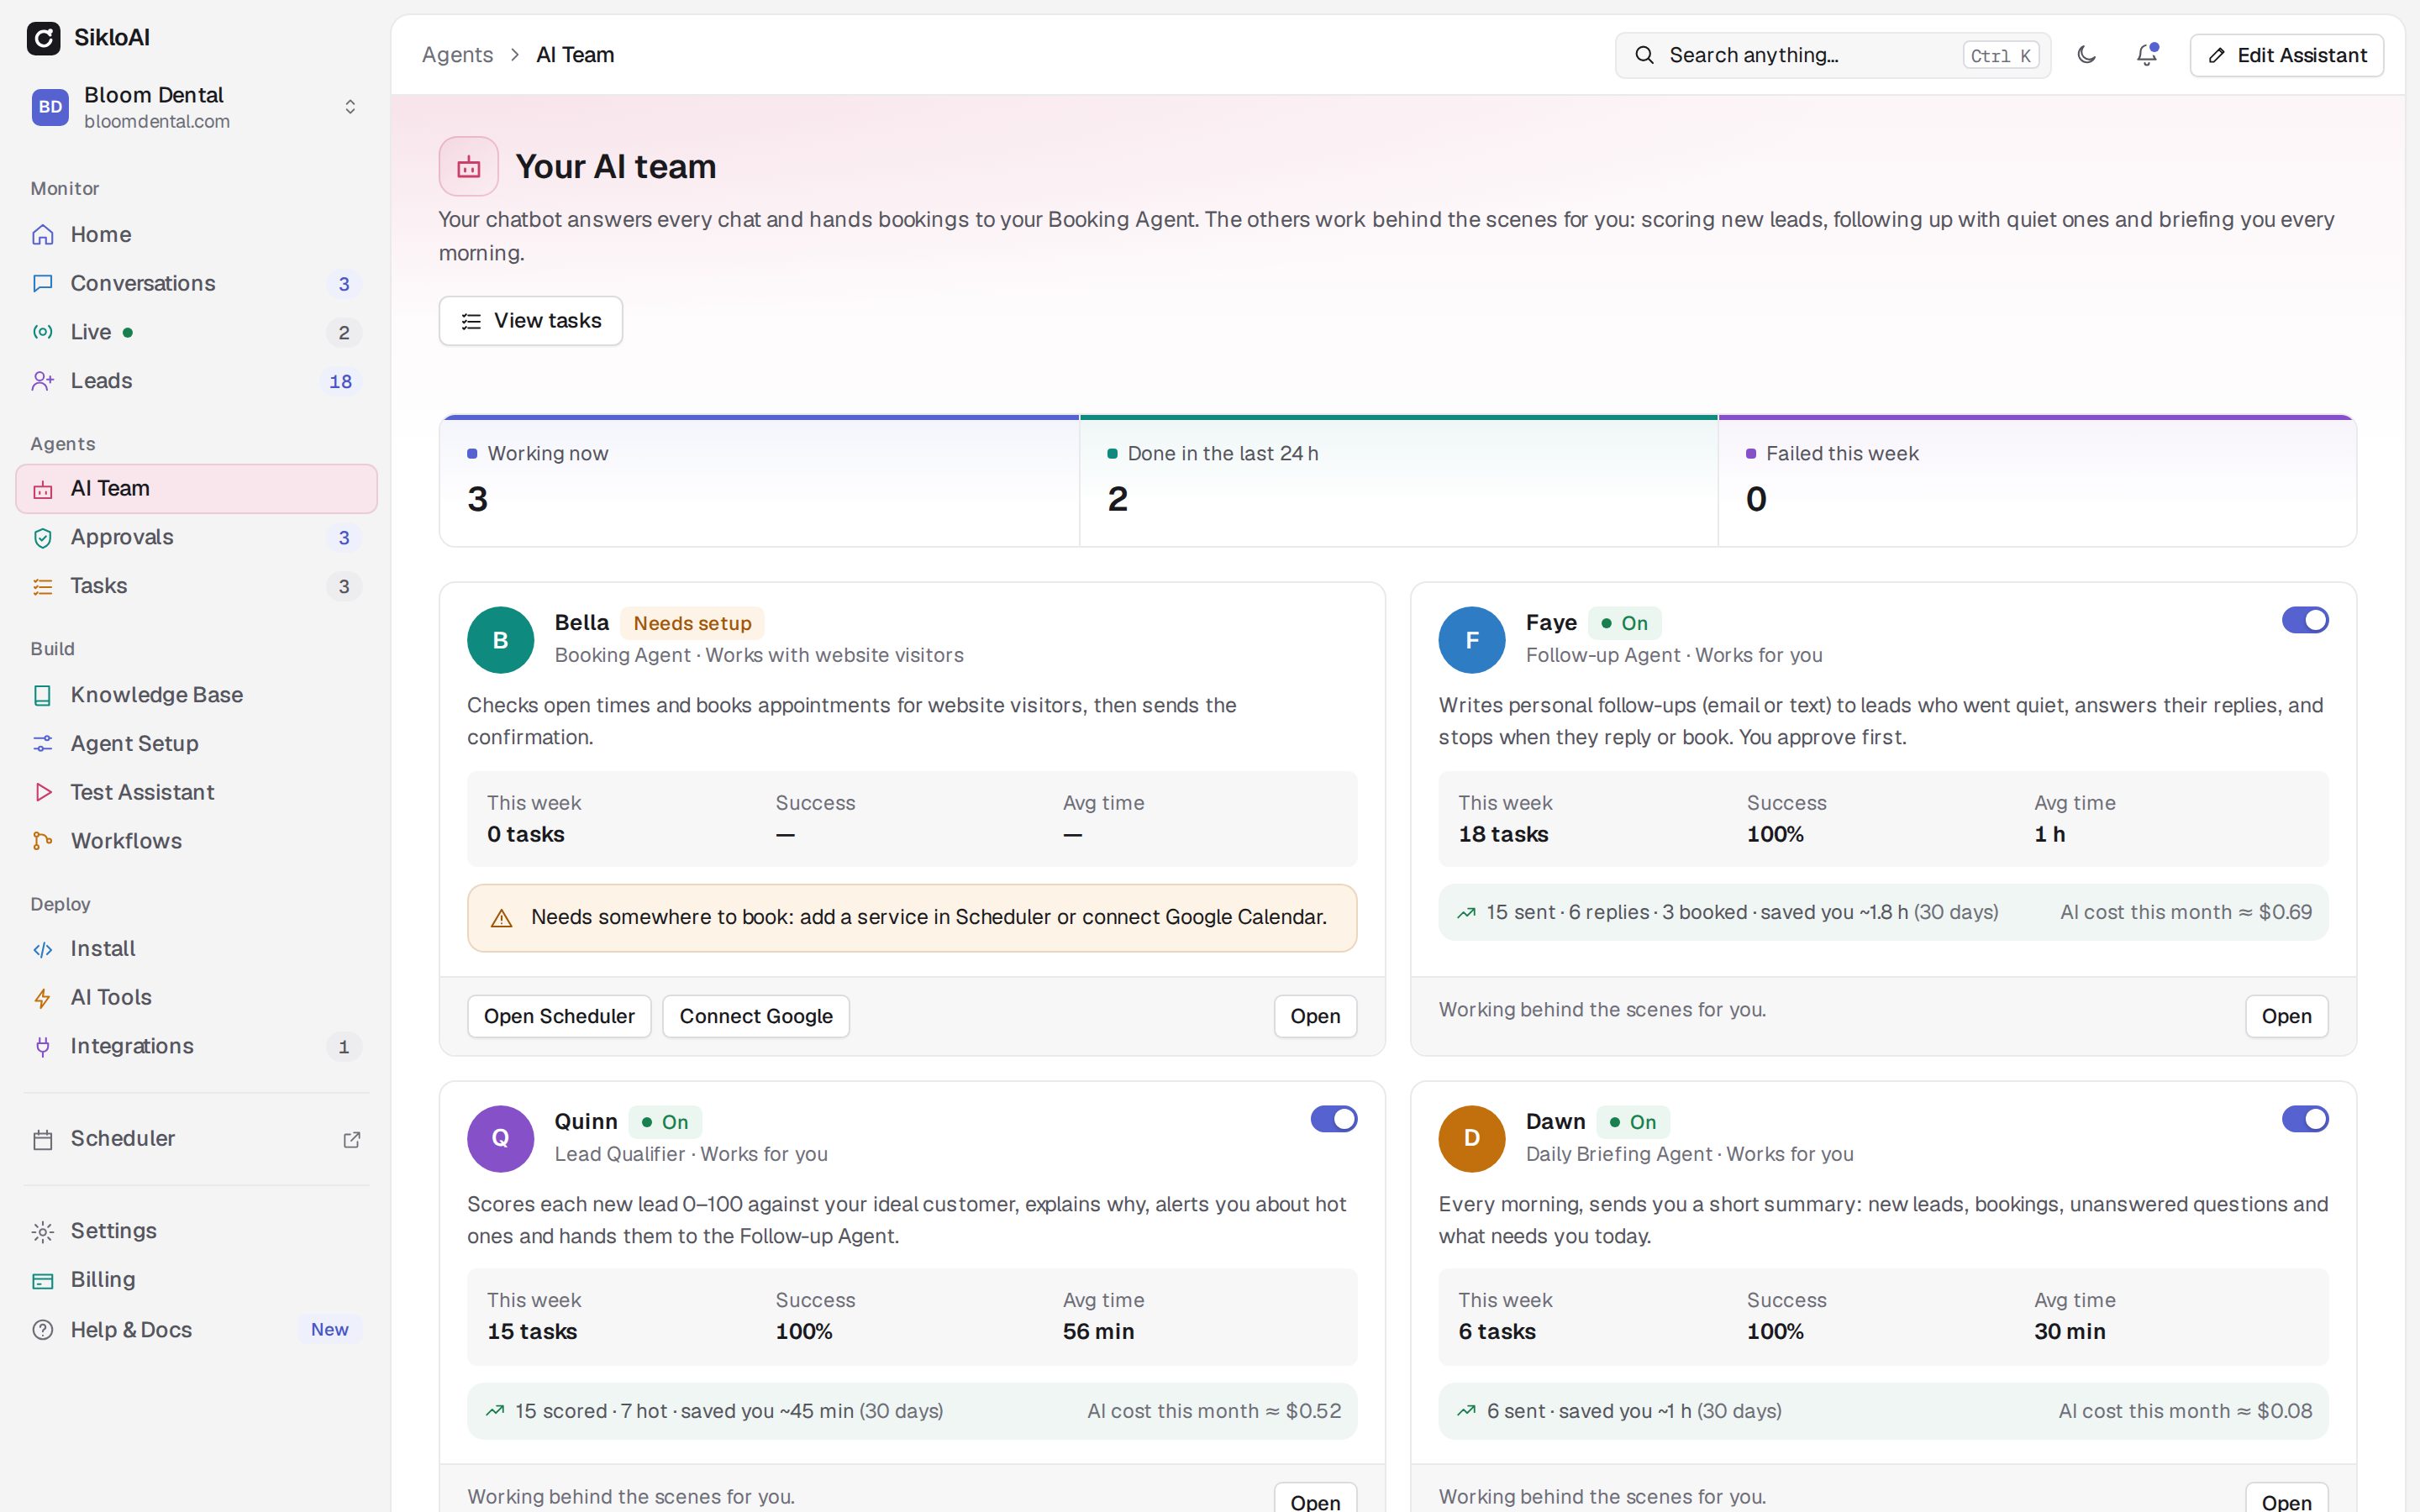Image resolution: width=2420 pixels, height=1512 pixels.
Task: Click Bella's avatar circle
Action: pyautogui.click(x=500, y=639)
